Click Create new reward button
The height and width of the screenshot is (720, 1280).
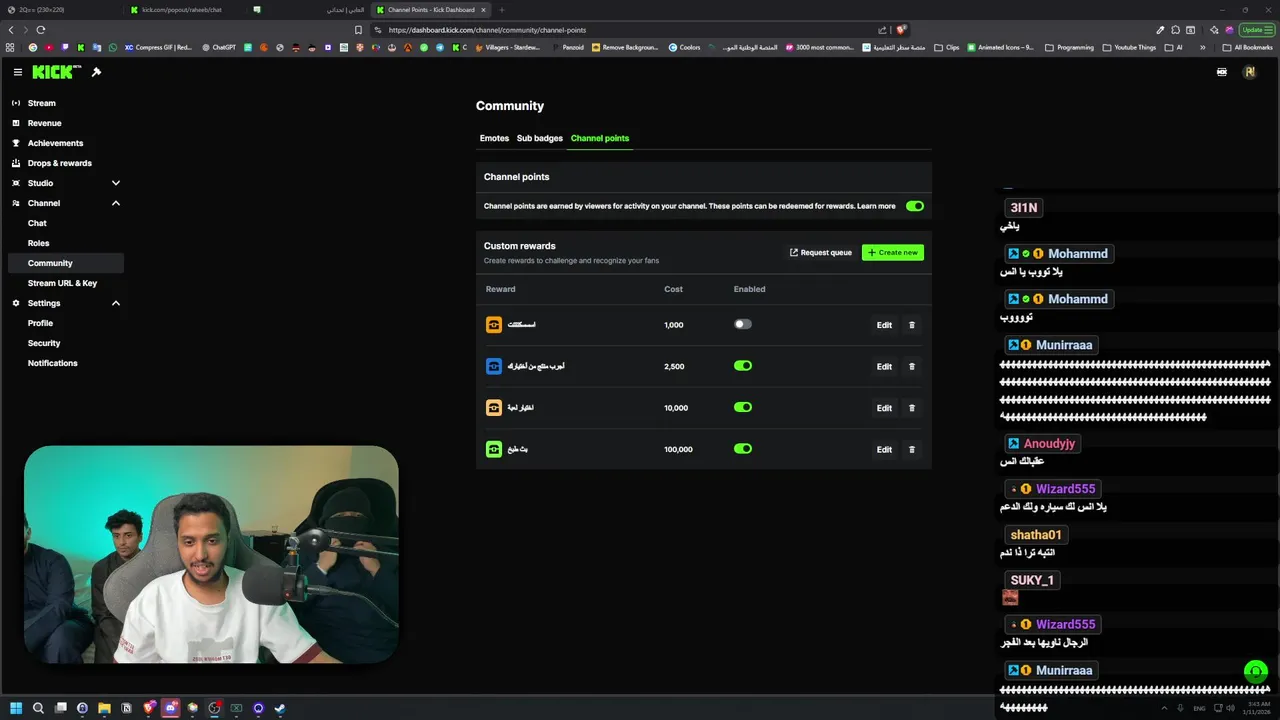click(893, 253)
